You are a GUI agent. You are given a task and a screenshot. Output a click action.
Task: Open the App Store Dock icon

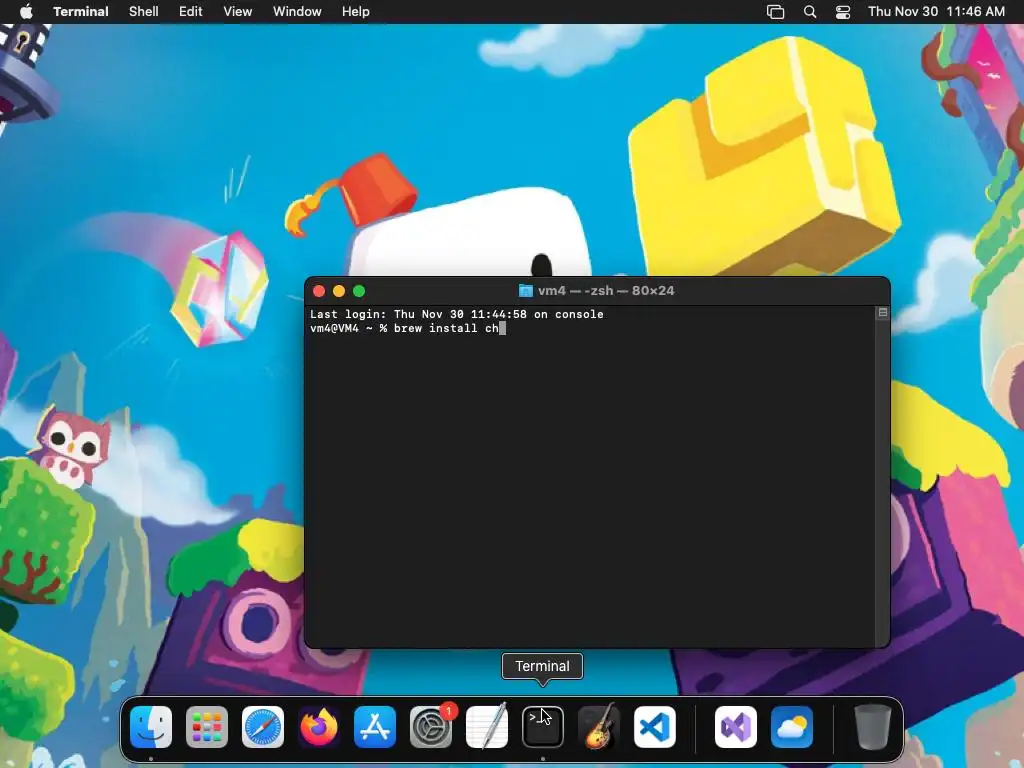[375, 727]
